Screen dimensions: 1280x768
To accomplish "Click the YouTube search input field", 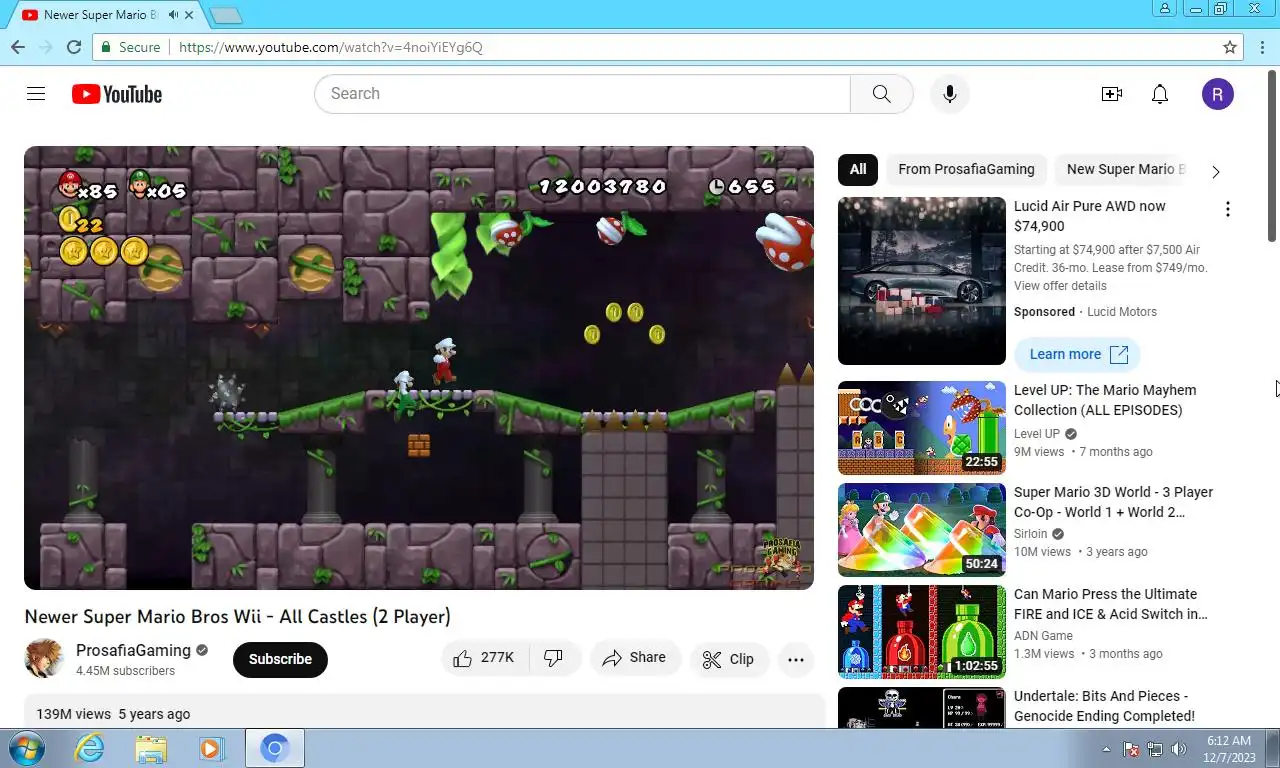I will [x=582, y=94].
